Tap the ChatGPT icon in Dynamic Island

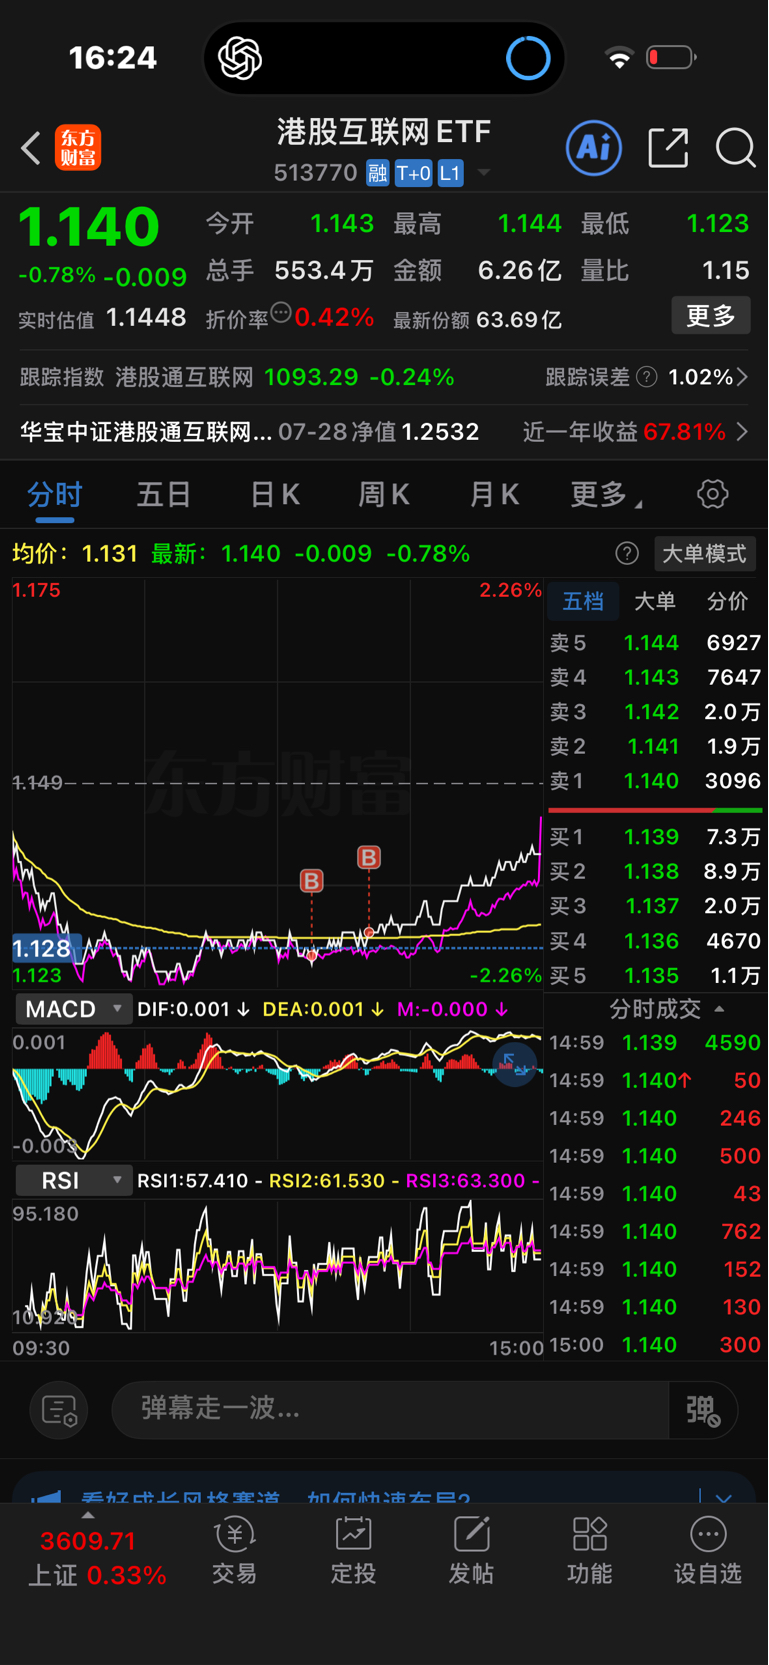(x=240, y=58)
